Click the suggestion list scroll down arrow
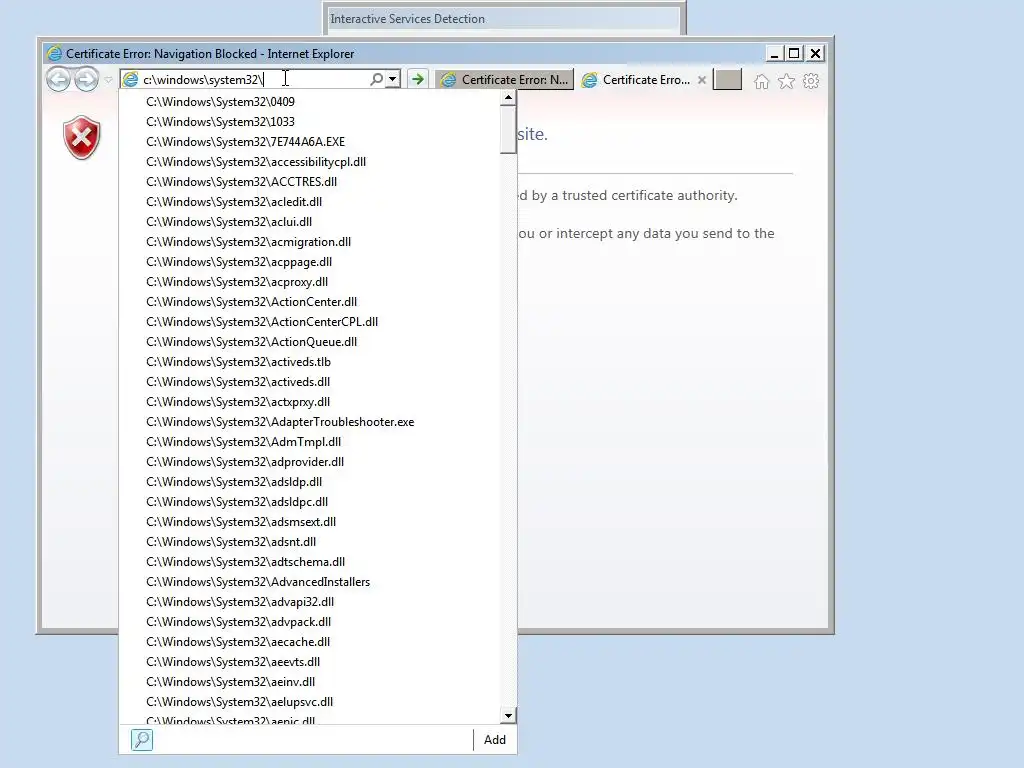The image size is (1024, 768). pyautogui.click(x=508, y=716)
